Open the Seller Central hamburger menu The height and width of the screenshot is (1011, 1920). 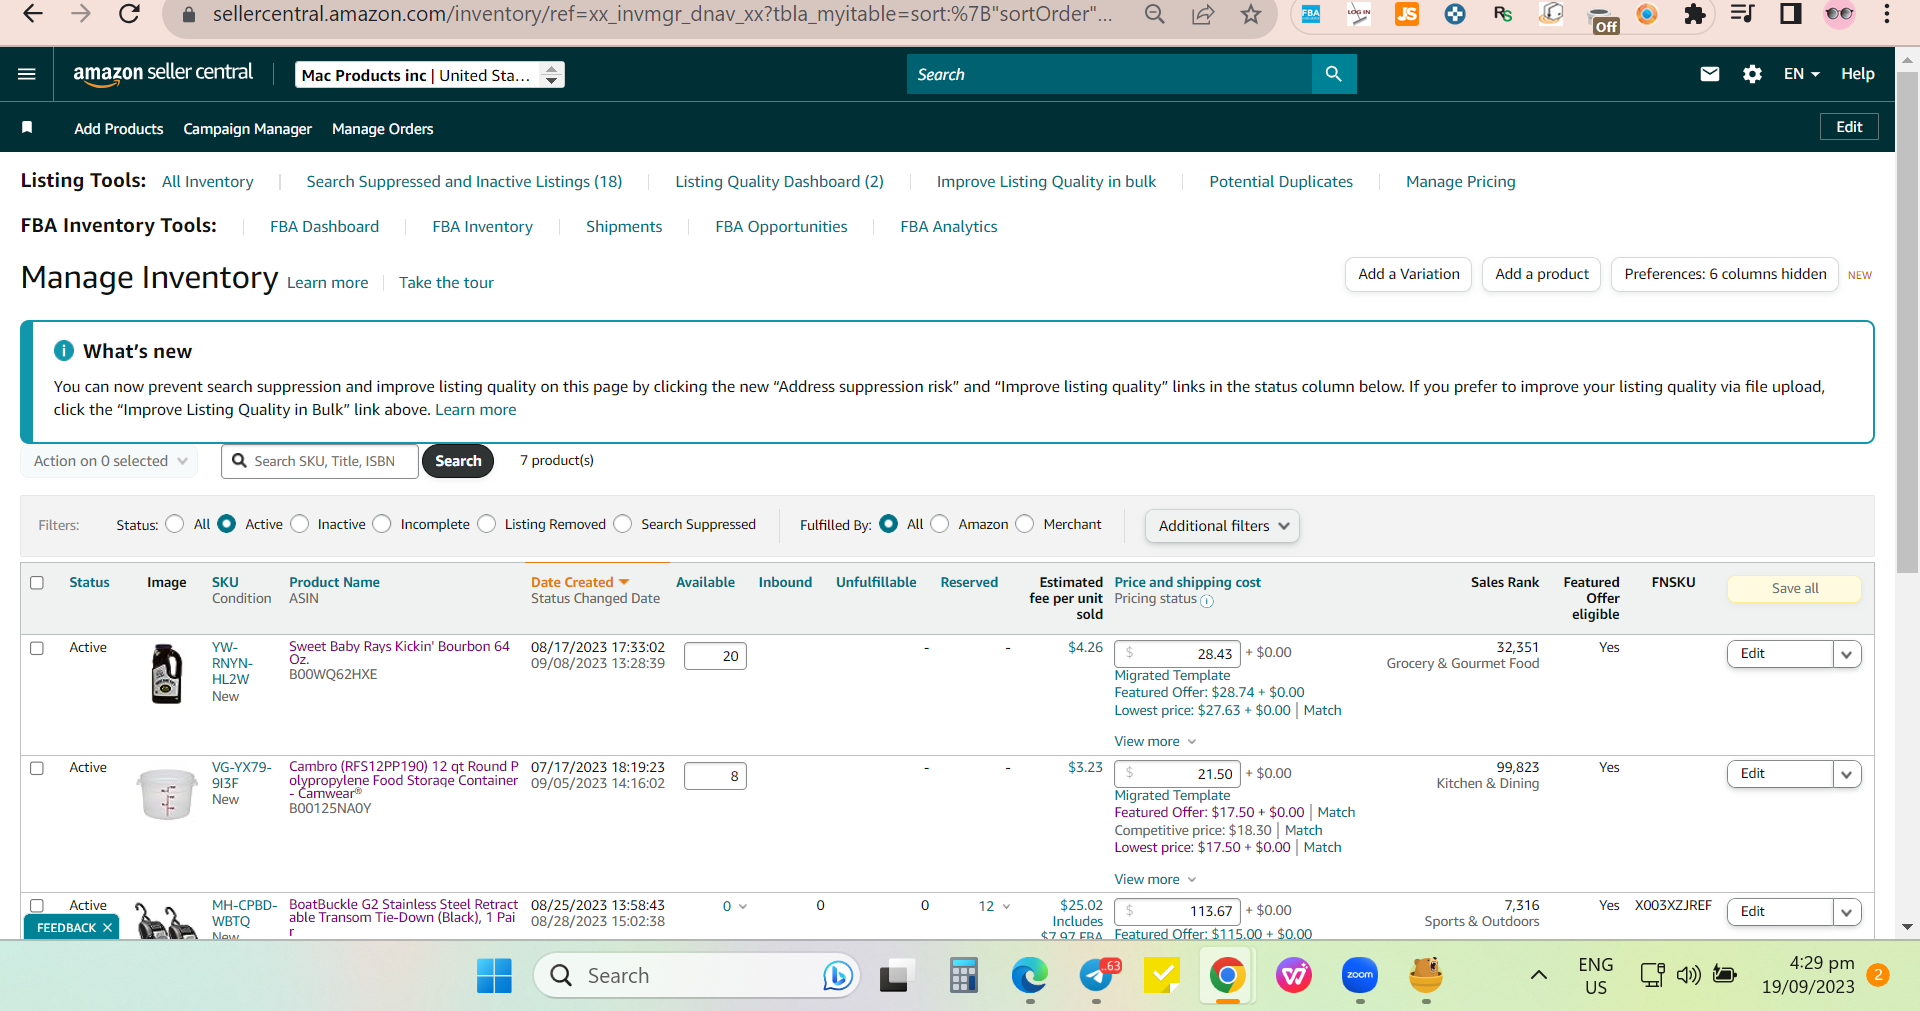click(x=27, y=74)
